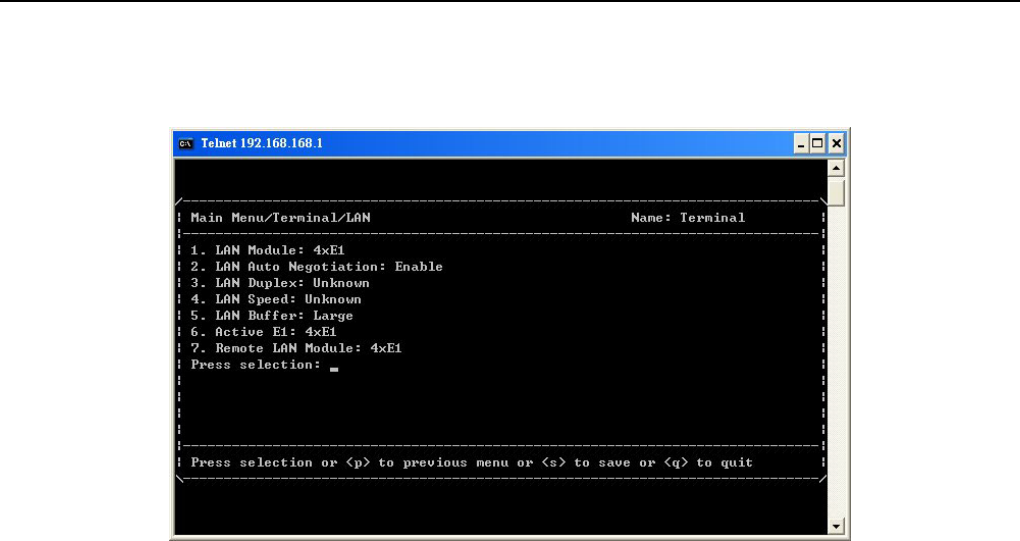Click the Press selection input cursor
This screenshot has height=541, width=1020.
[334, 367]
